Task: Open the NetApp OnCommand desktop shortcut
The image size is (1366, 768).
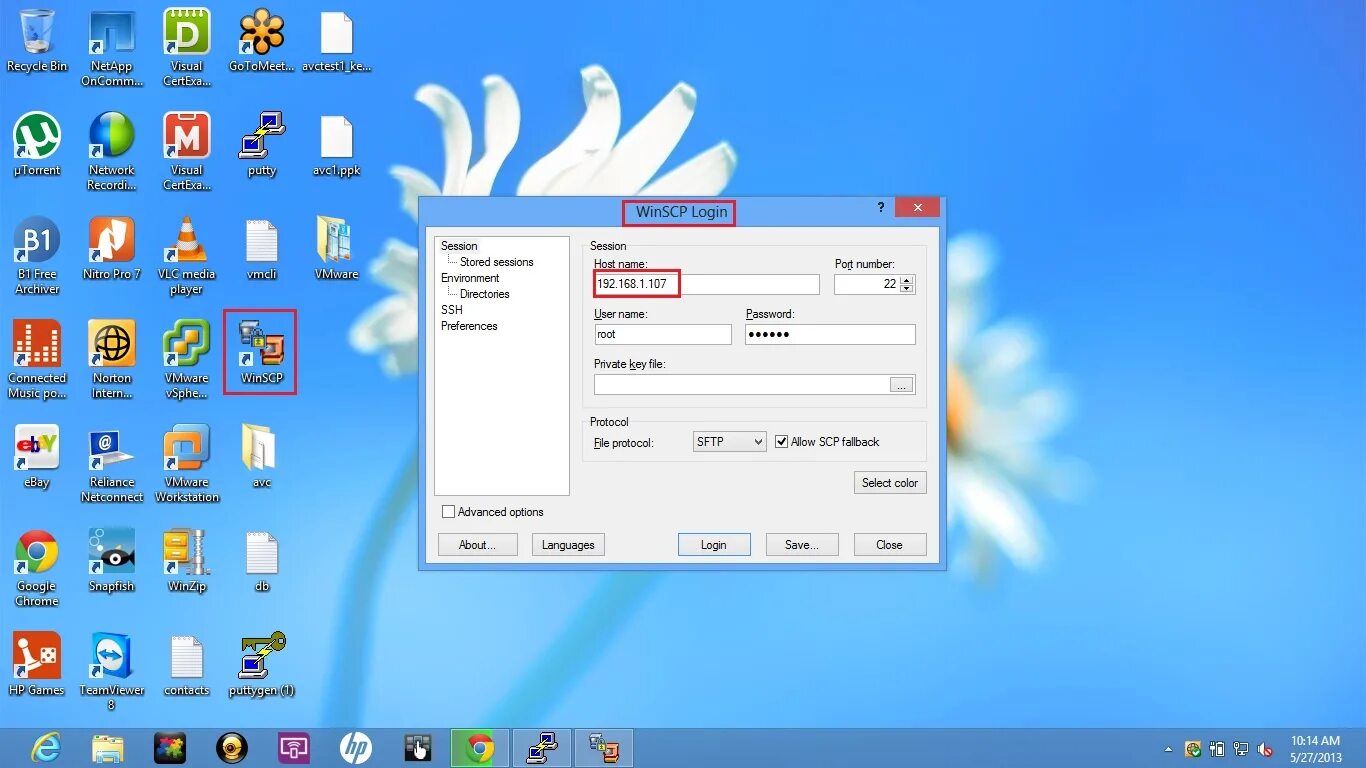Action: click(112, 48)
